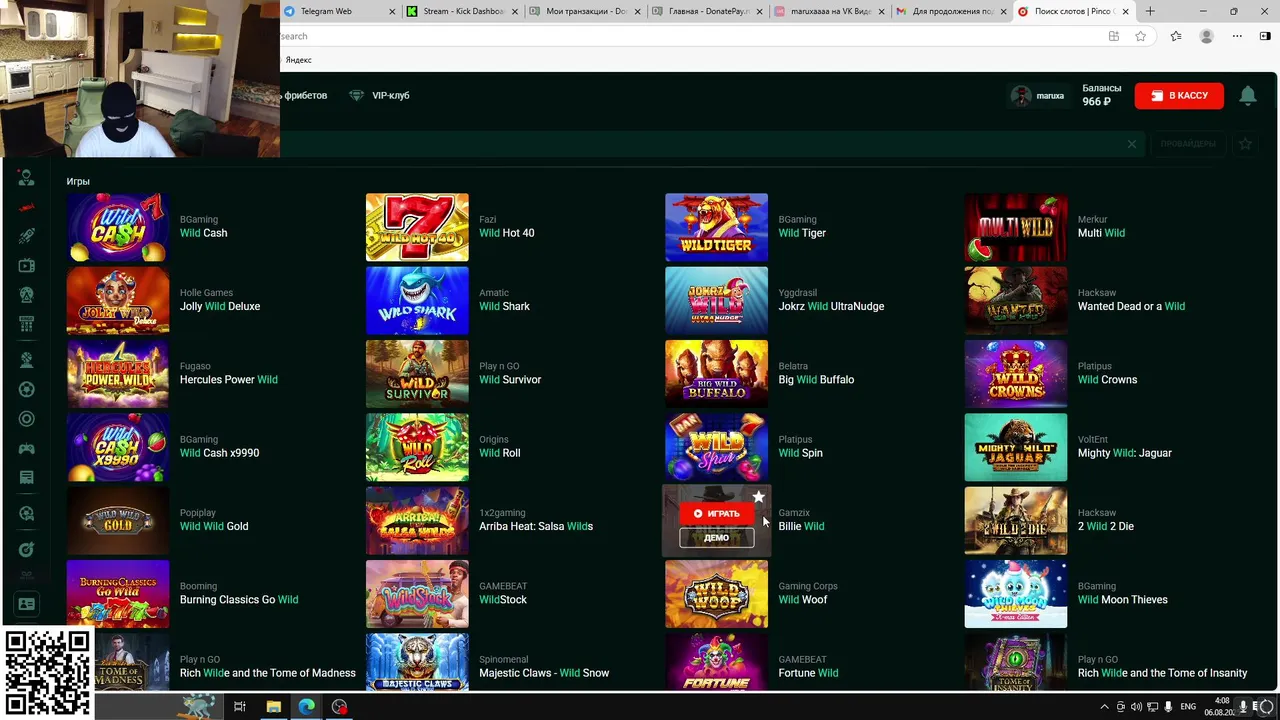Click the Arriba Heat: Salsa Wilds title

pyautogui.click(x=536, y=526)
